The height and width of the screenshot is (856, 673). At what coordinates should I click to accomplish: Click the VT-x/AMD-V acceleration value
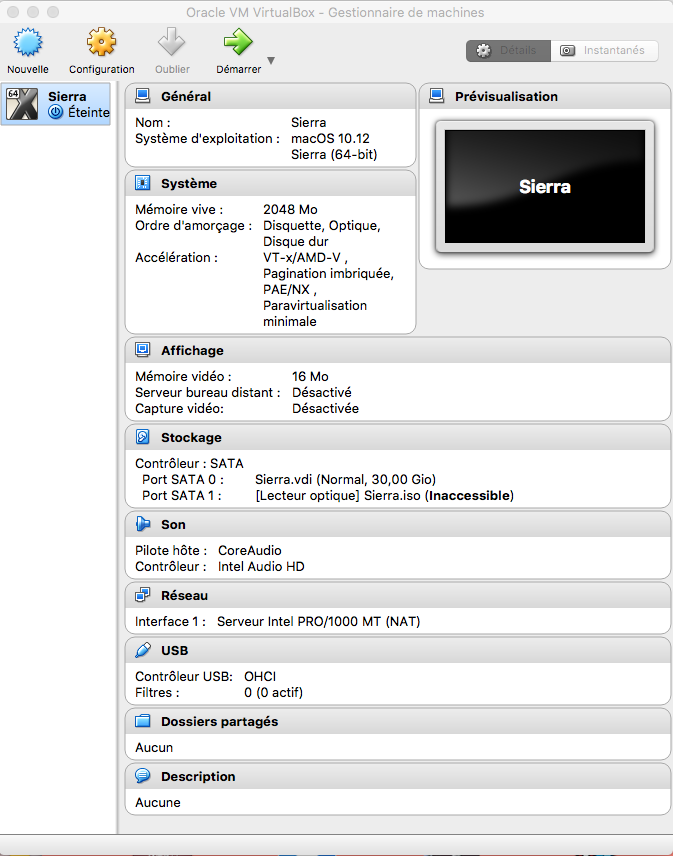[305, 257]
